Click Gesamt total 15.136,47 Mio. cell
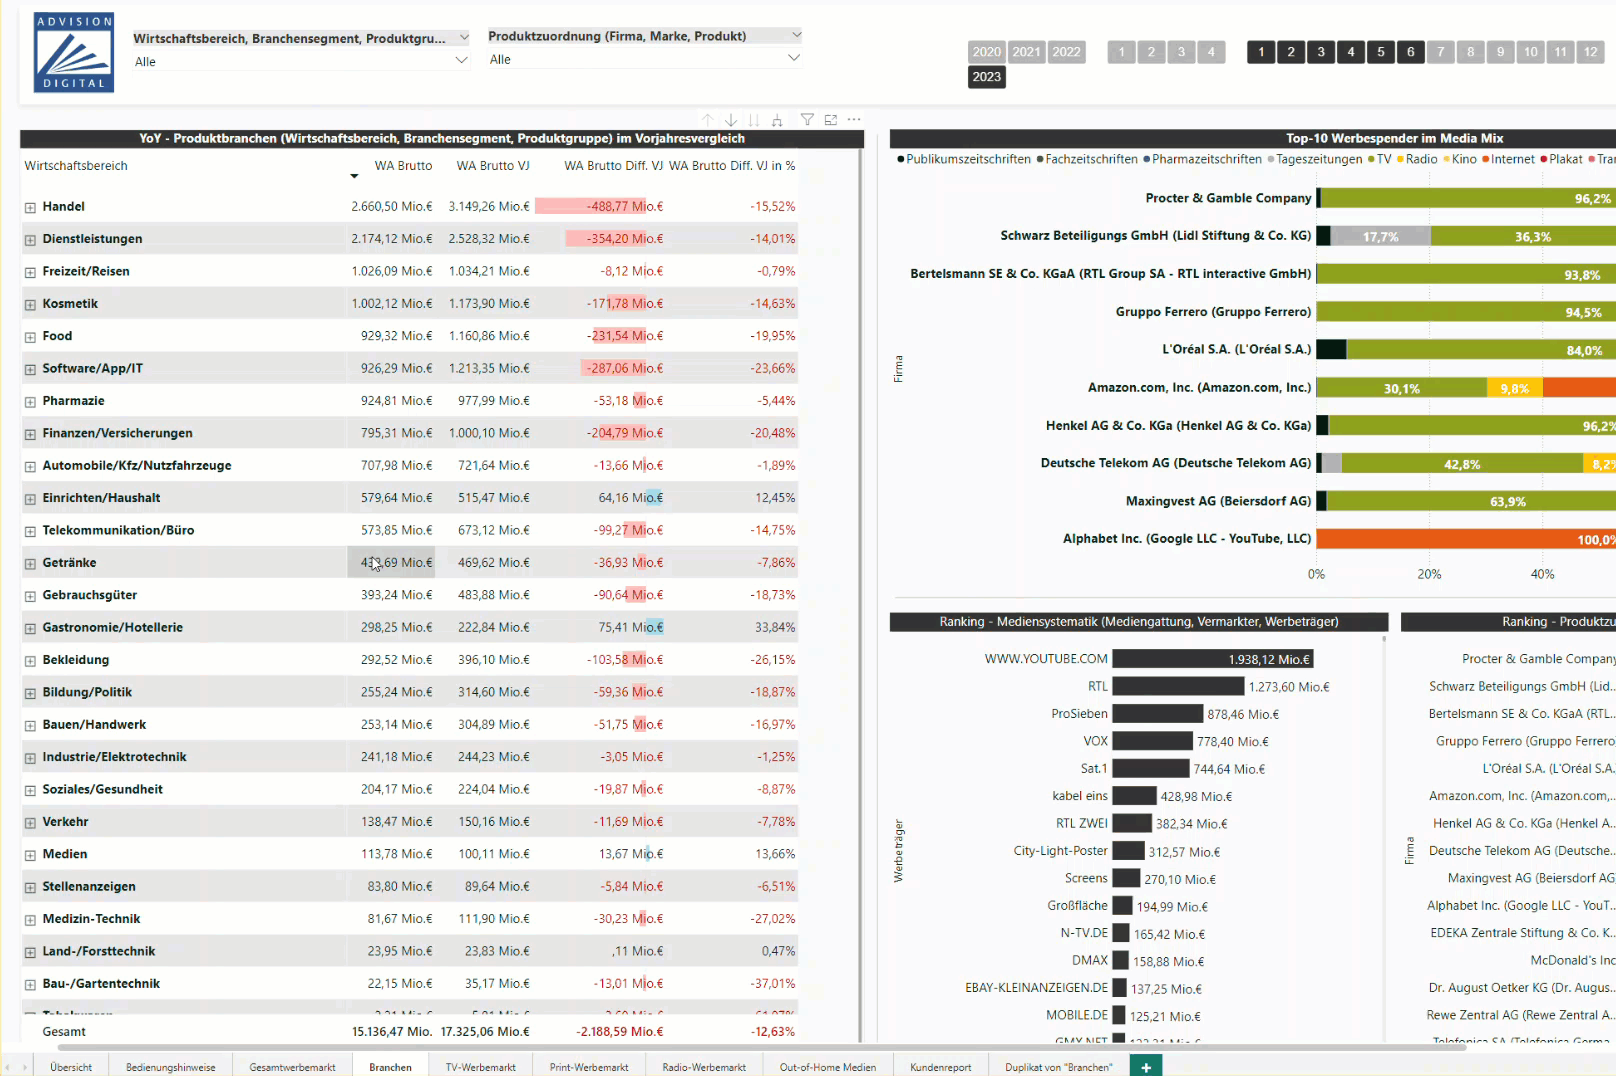Screen dimensions: 1616x1076 click(x=392, y=1032)
